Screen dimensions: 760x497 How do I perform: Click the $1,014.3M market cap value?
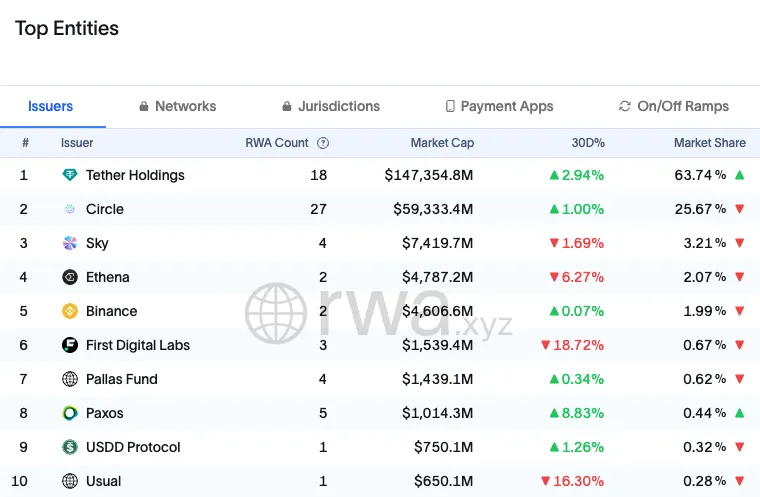(438, 413)
